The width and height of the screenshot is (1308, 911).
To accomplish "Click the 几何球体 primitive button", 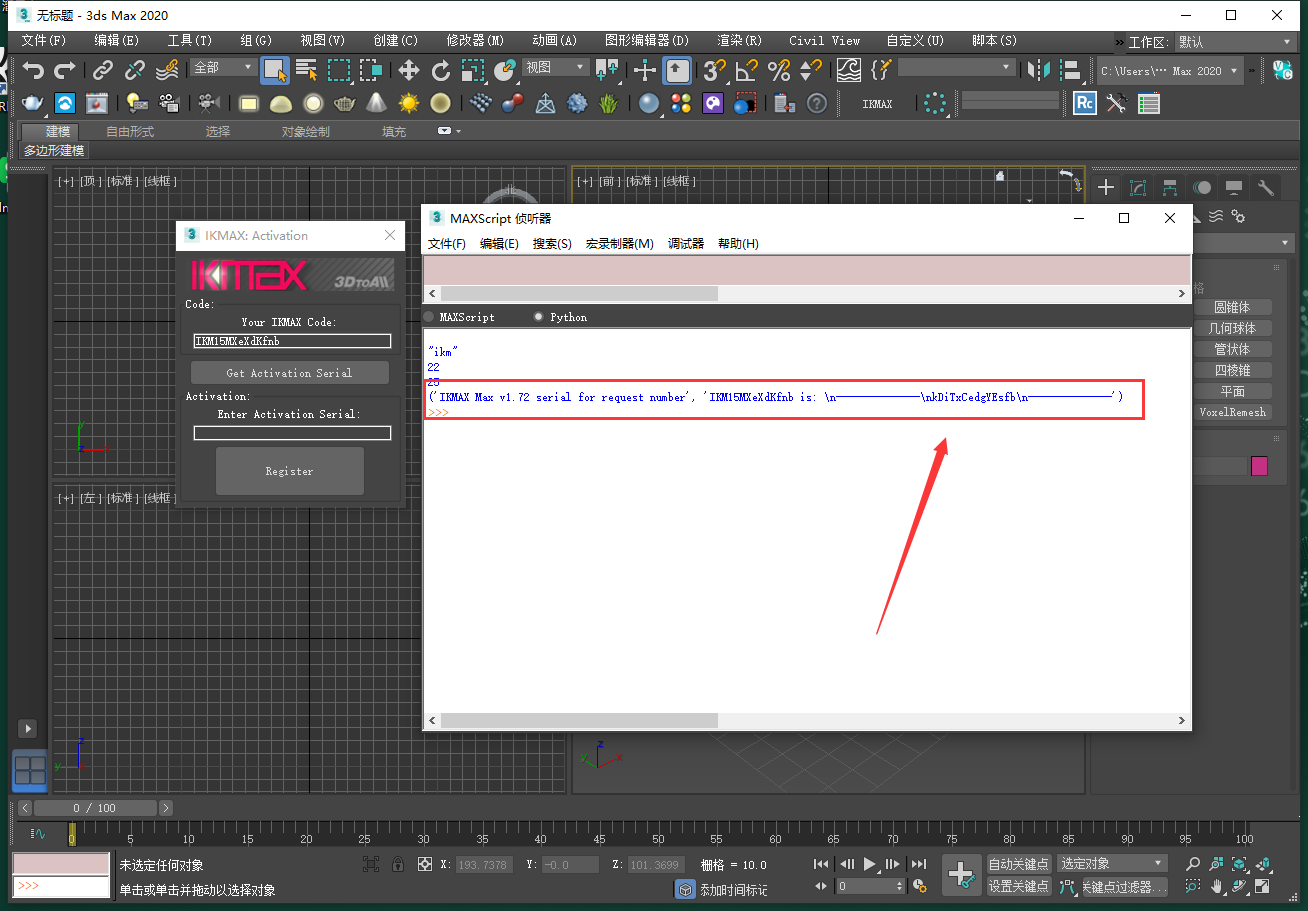I will point(1231,328).
